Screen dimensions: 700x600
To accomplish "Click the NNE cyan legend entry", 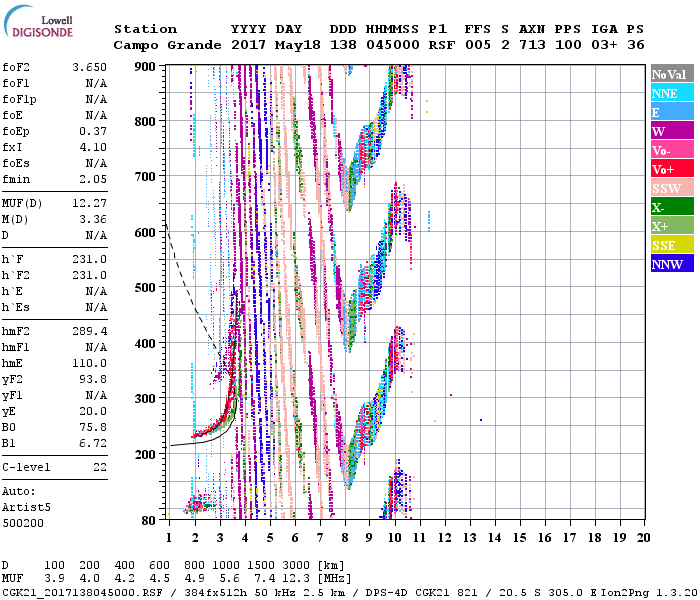I will click(668, 93).
